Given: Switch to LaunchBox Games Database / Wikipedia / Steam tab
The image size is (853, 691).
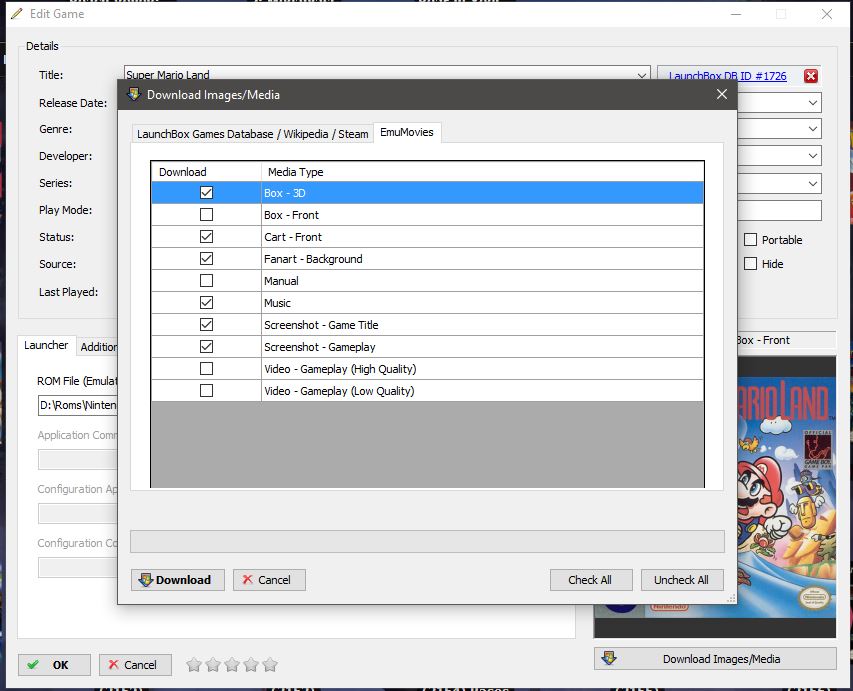Looking at the screenshot, I should tap(252, 134).
